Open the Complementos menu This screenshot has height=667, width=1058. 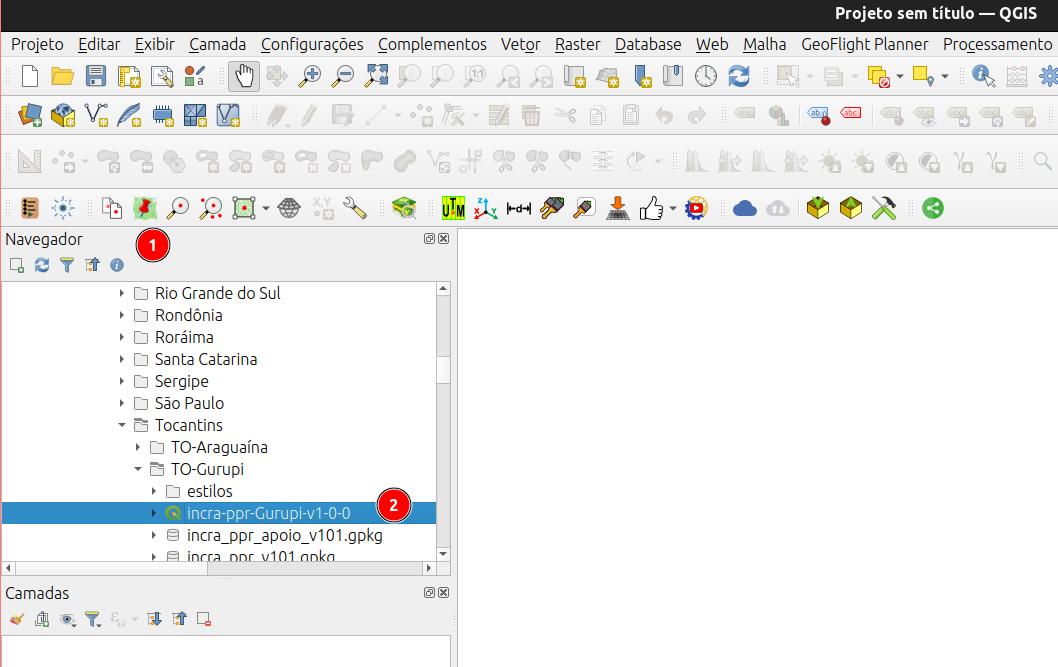432,45
